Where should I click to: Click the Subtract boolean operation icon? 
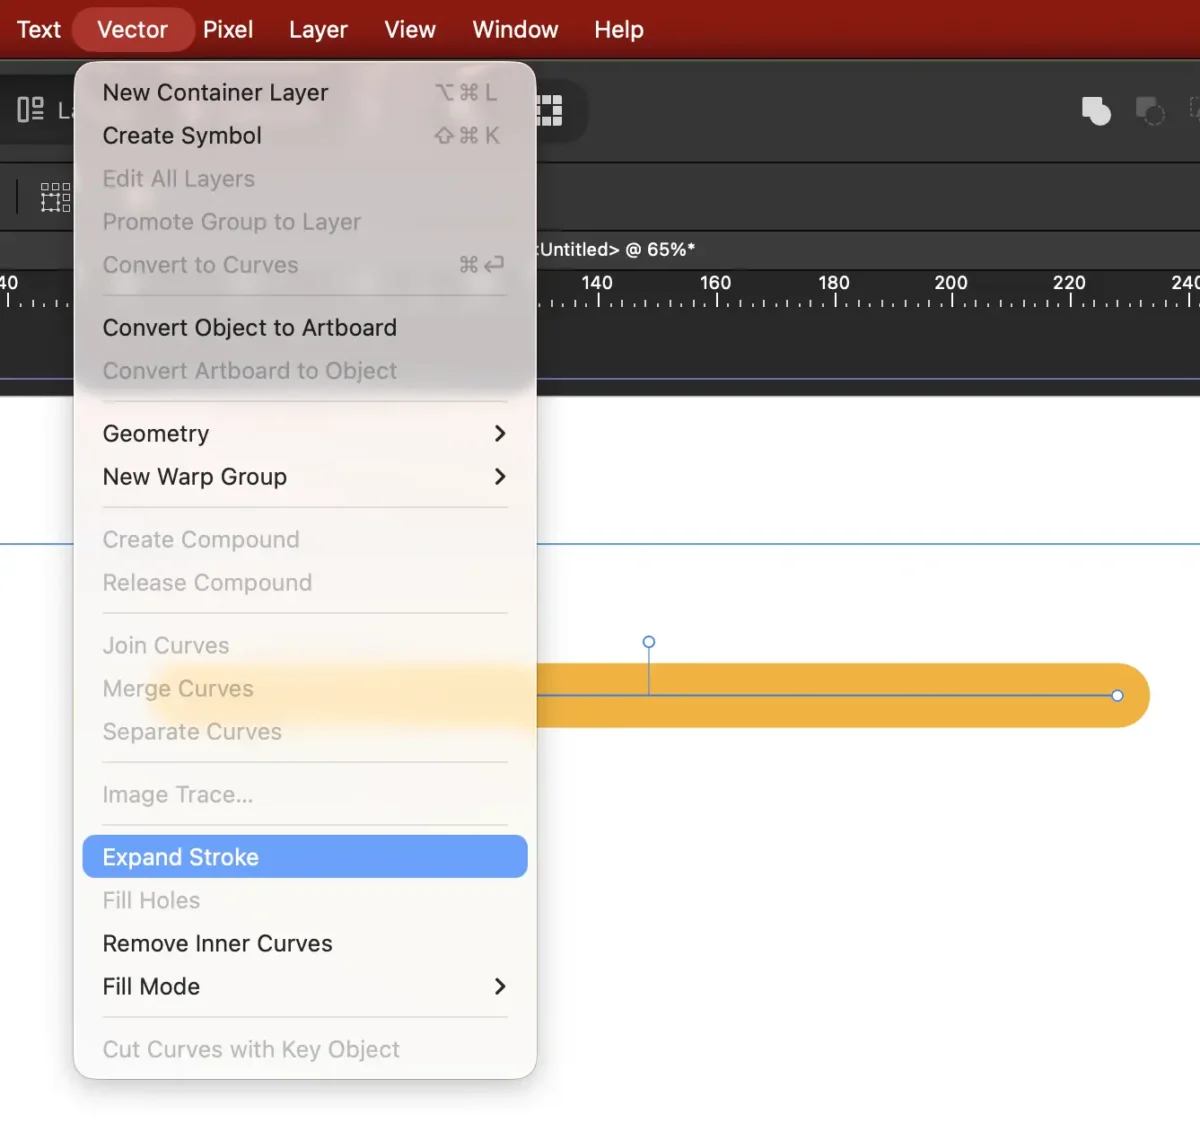coord(1150,110)
